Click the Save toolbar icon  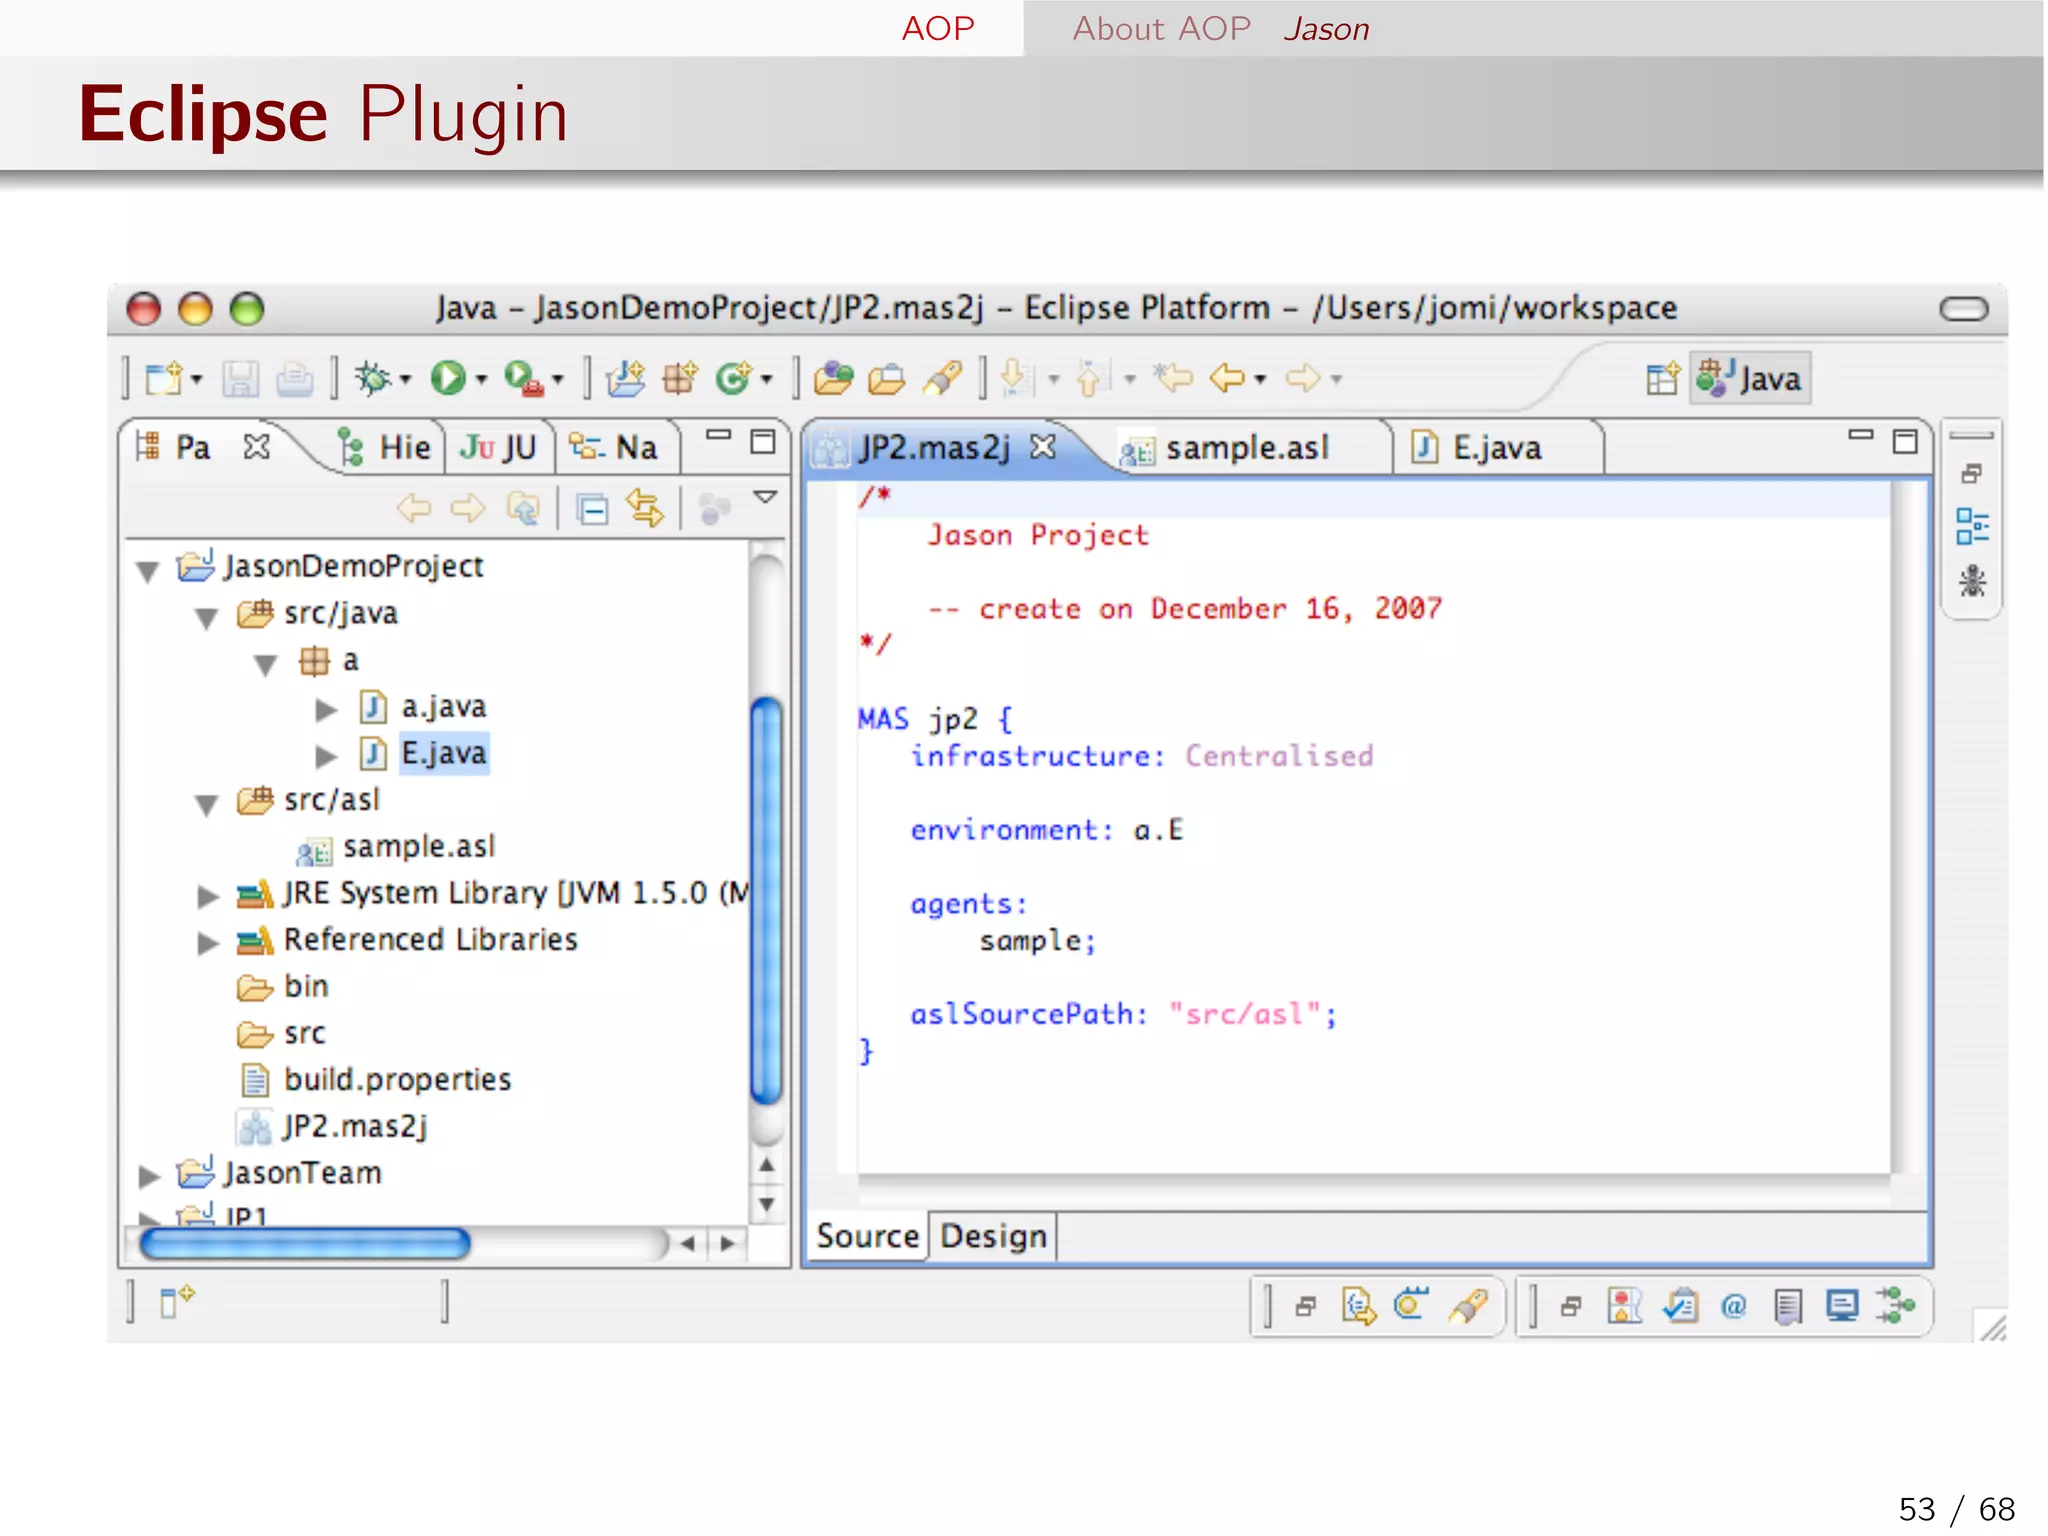pos(241,379)
